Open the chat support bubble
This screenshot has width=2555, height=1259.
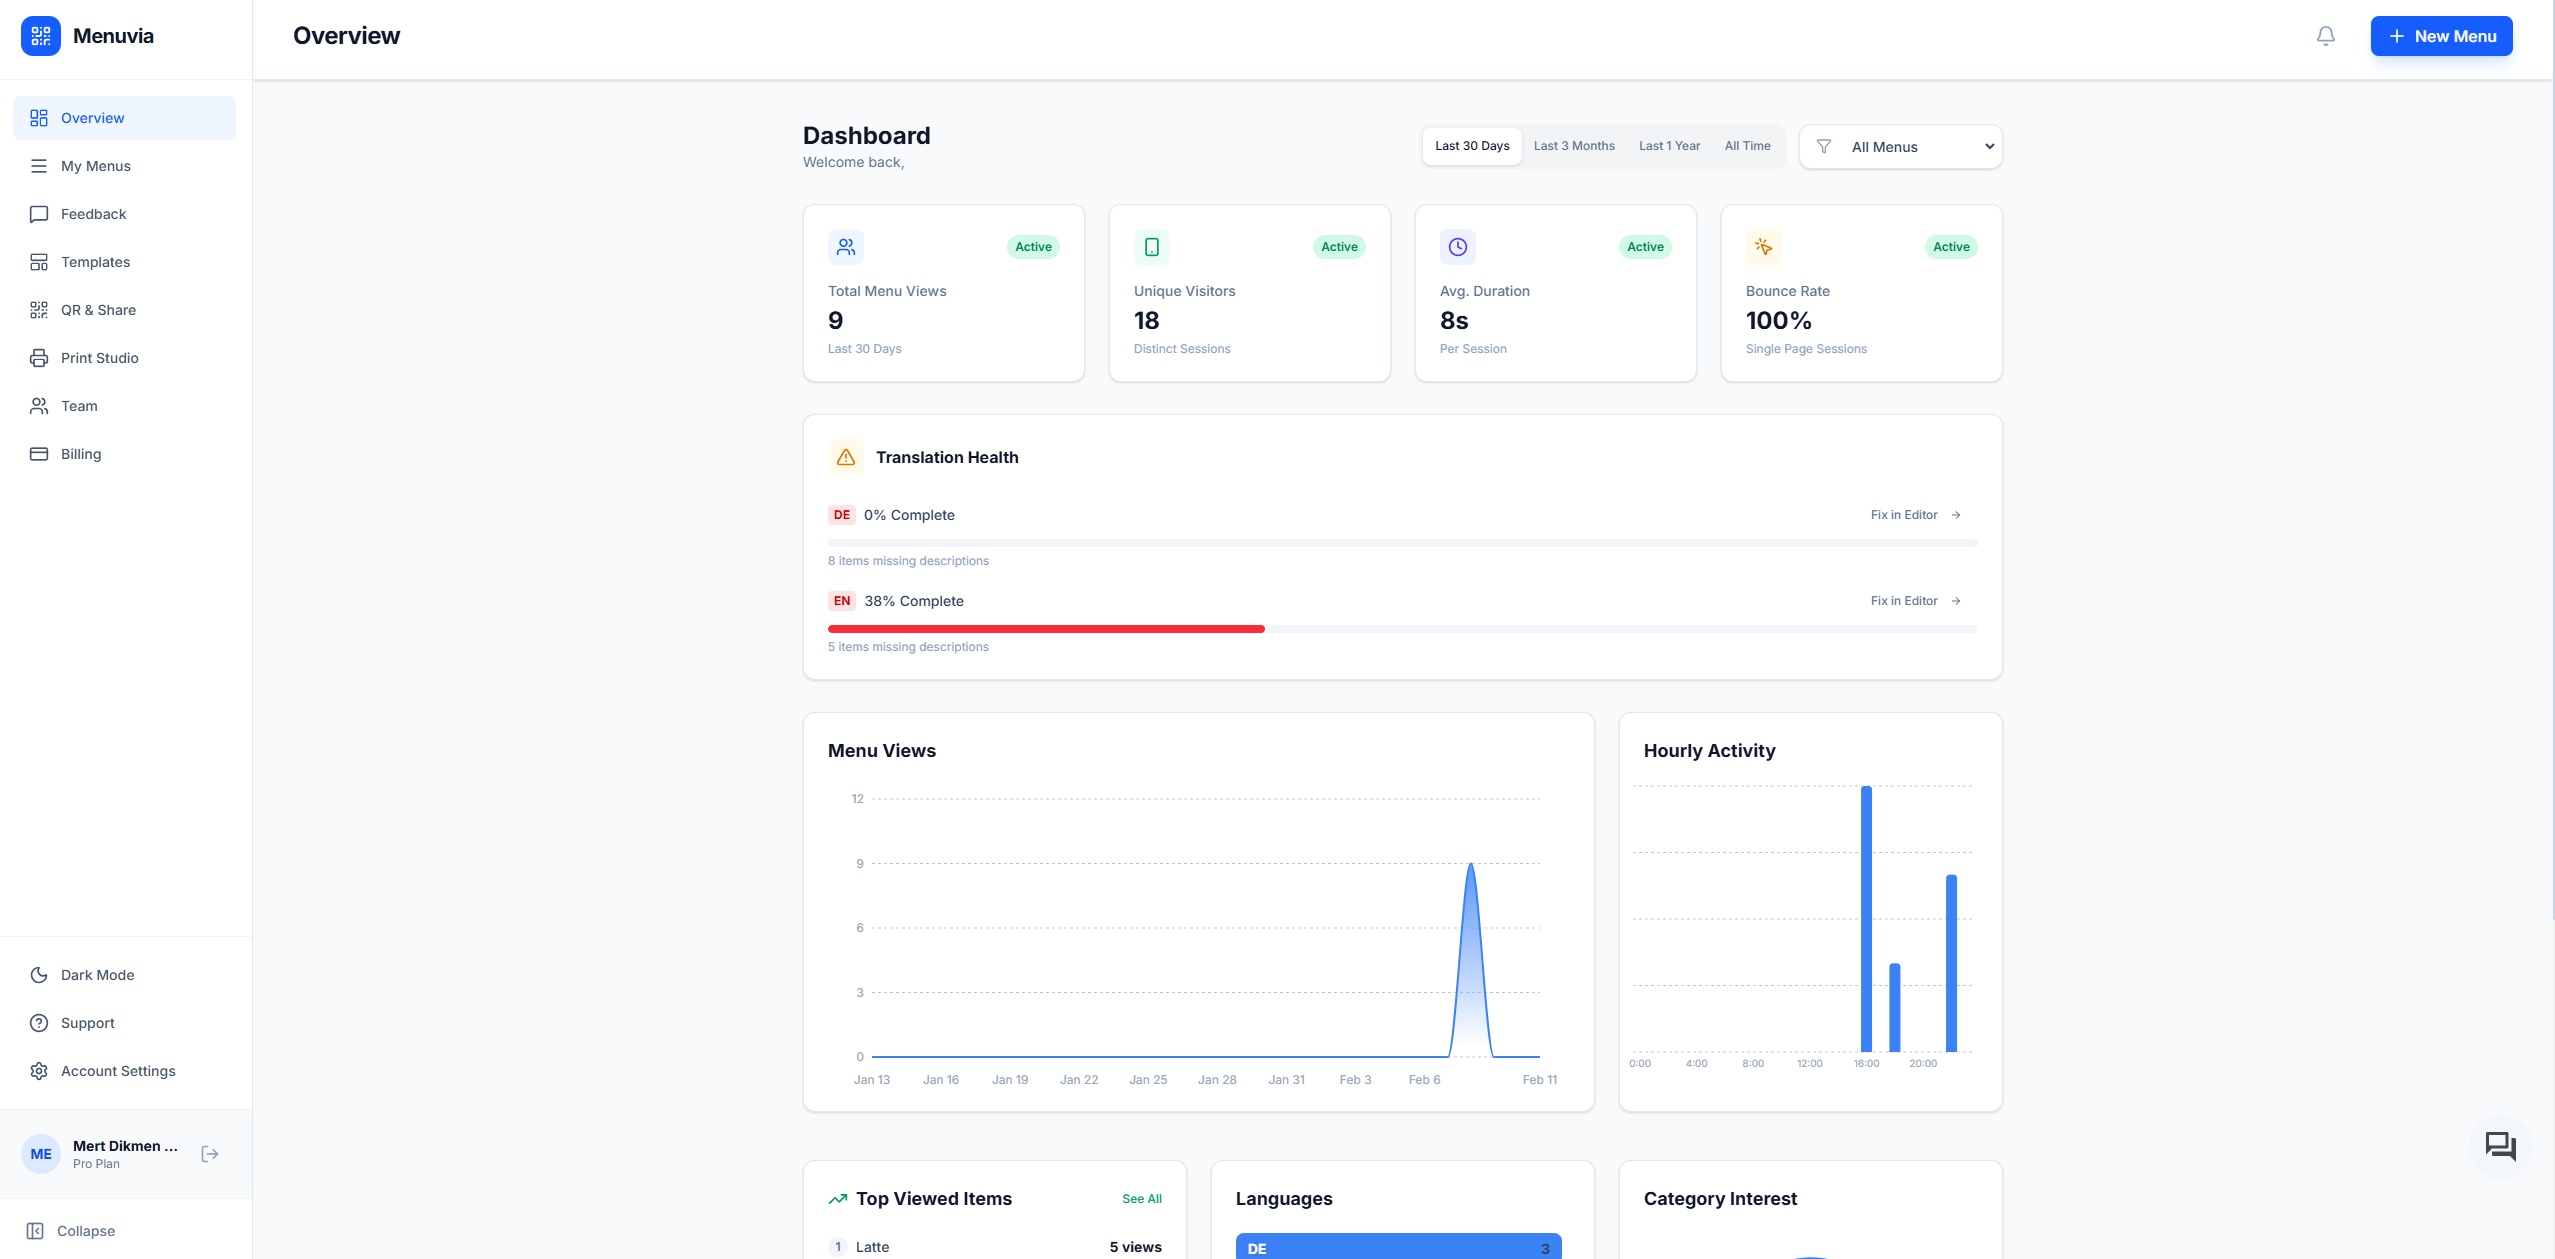click(2499, 1145)
